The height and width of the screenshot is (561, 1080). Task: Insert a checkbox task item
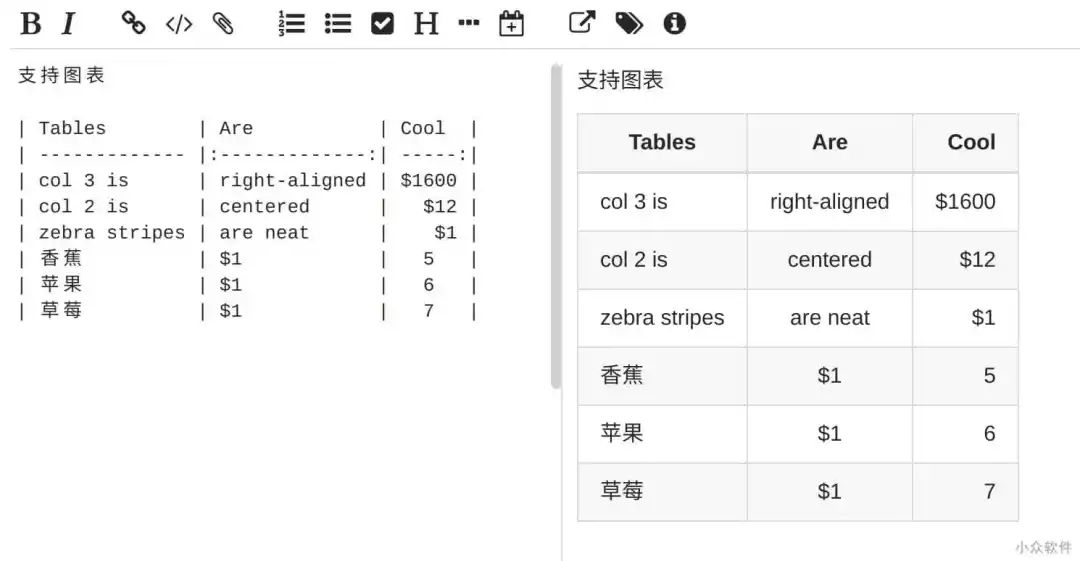pyautogui.click(x=382, y=23)
